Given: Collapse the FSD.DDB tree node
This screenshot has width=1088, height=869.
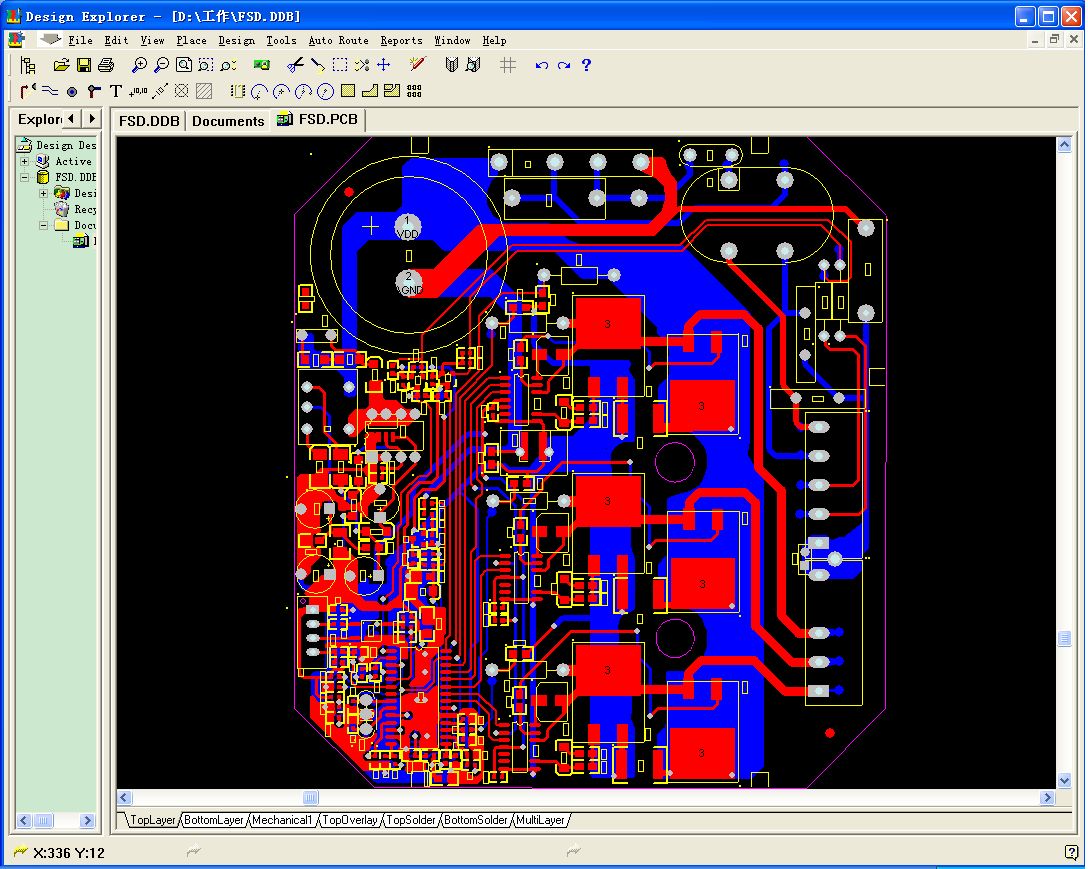Looking at the screenshot, I should coord(25,177).
